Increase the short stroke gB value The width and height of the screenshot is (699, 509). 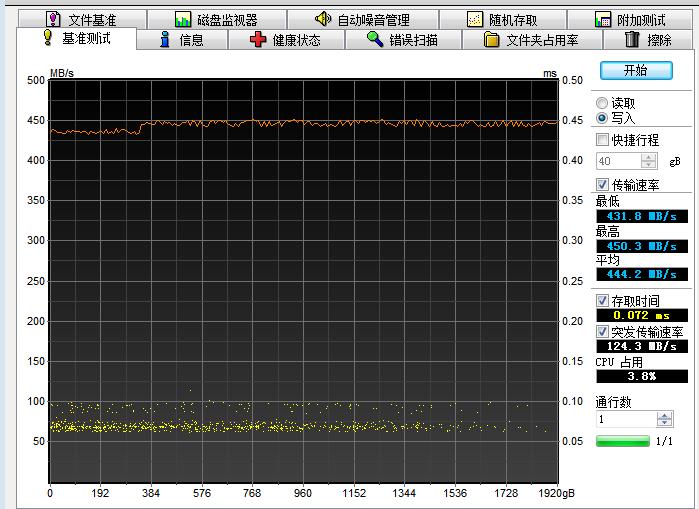(x=649, y=157)
